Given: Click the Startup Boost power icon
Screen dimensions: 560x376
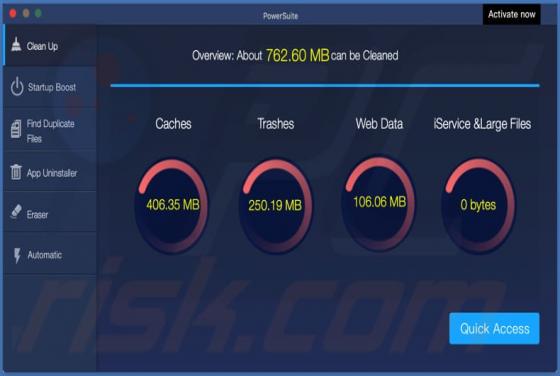Looking at the screenshot, I should coord(17,86).
